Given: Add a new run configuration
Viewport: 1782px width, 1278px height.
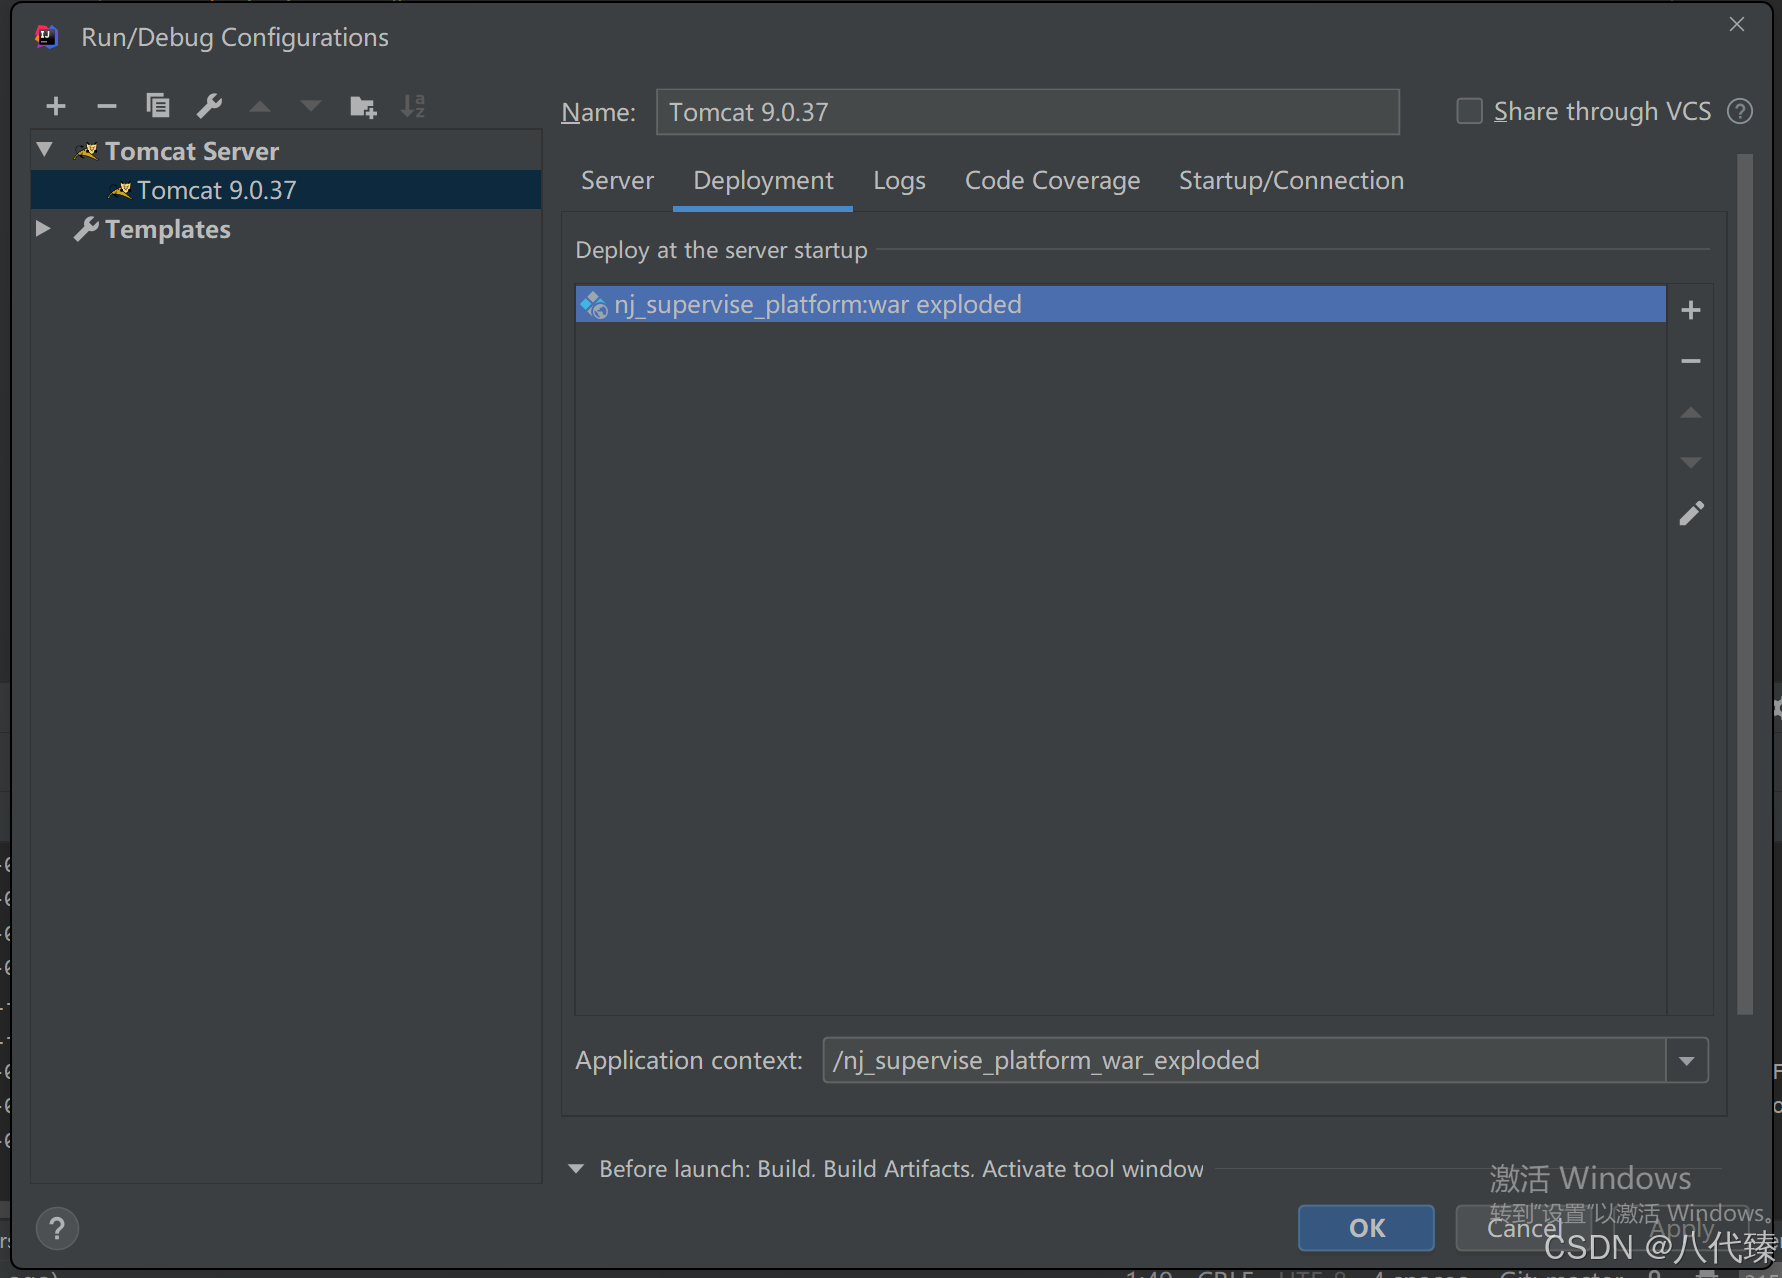Looking at the screenshot, I should [56, 106].
